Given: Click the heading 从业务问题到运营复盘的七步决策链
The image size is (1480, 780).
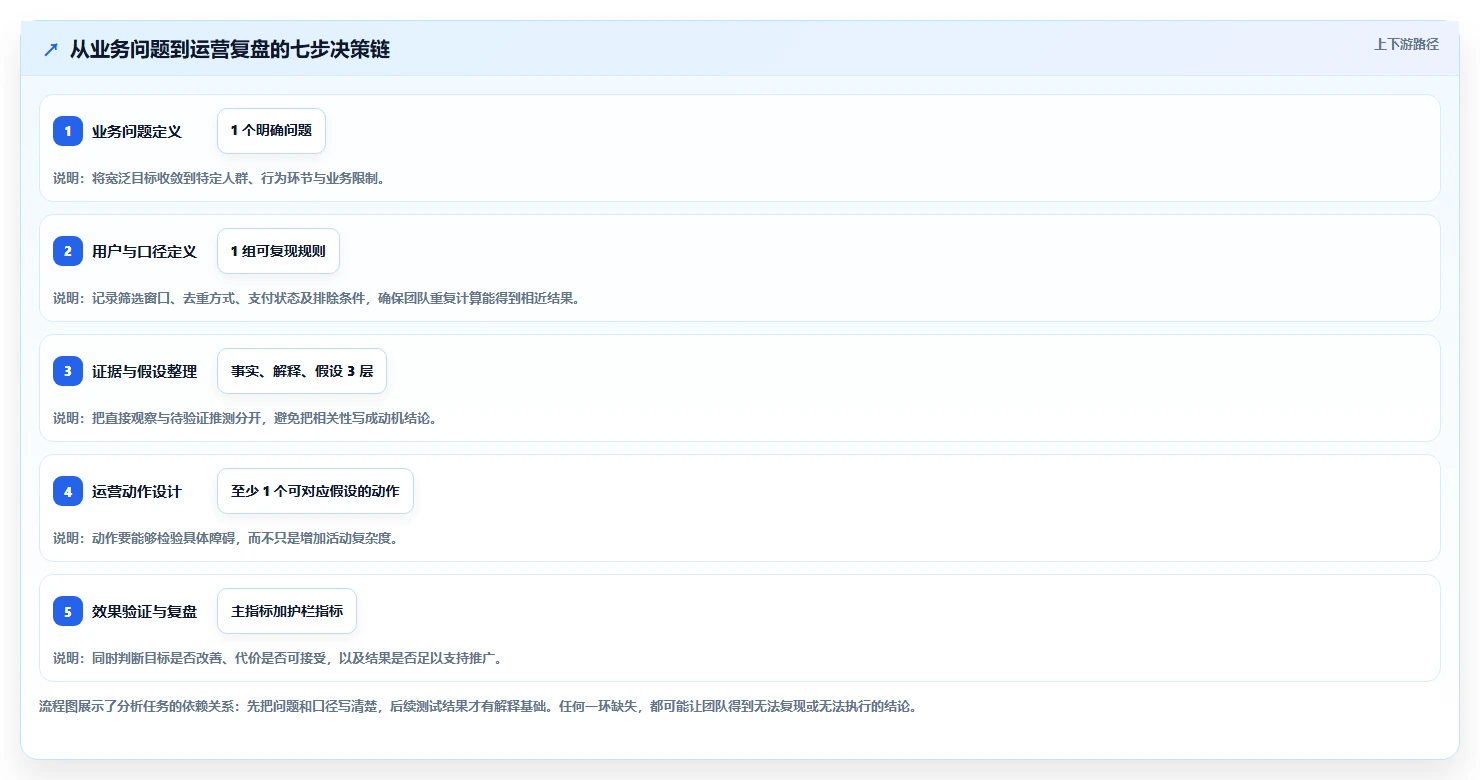Looking at the screenshot, I should point(229,50).
